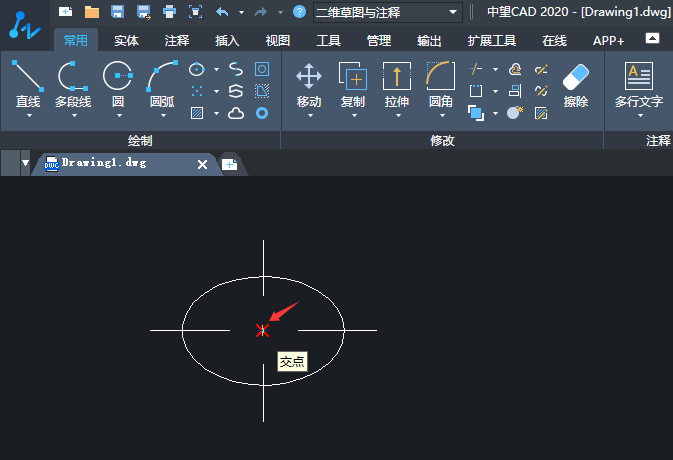Click the Hatch tool icon
The image size is (673, 460).
(197, 113)
